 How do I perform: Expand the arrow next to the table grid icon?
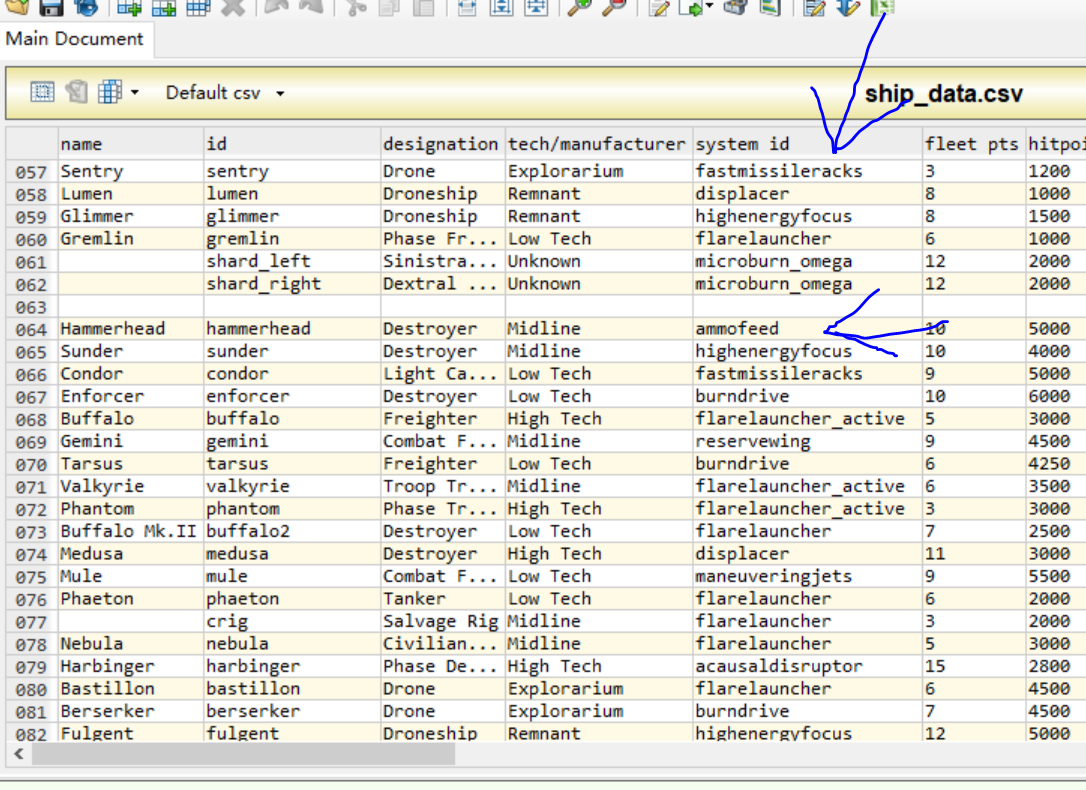click(x=134, y=94)
